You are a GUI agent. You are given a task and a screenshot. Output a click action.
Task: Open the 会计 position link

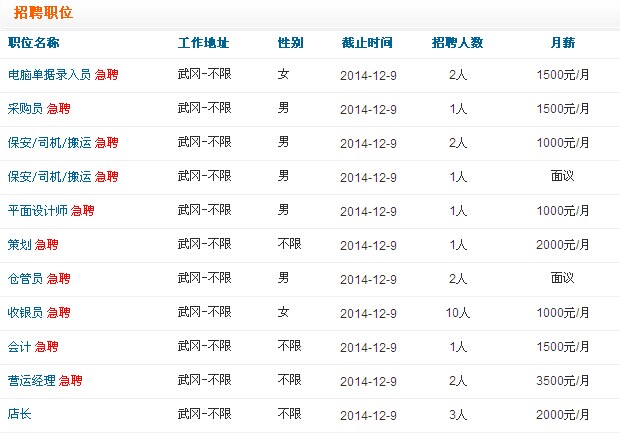(x=19, y=347)
